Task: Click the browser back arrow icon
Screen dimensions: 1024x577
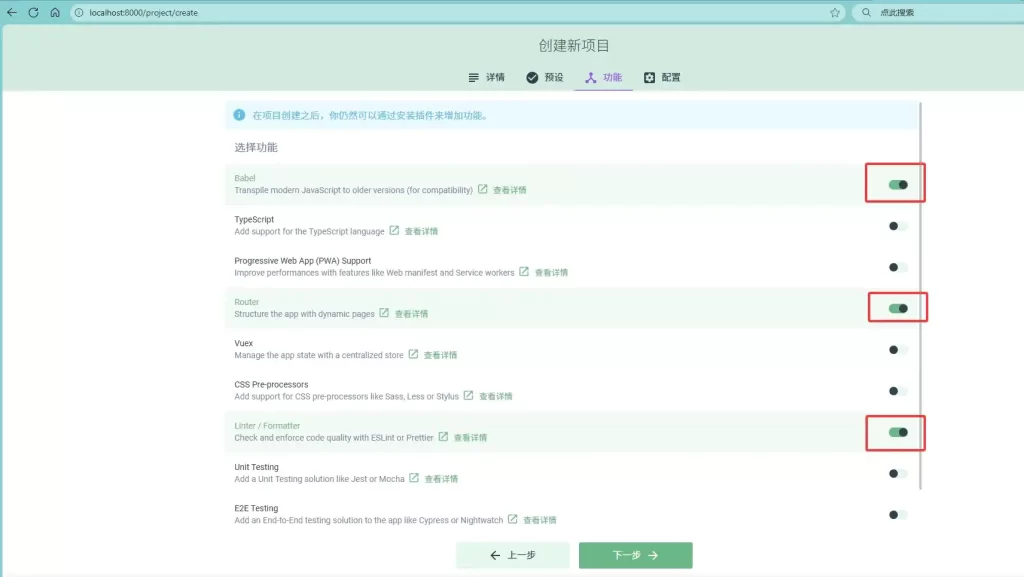Action: [12, 13]
